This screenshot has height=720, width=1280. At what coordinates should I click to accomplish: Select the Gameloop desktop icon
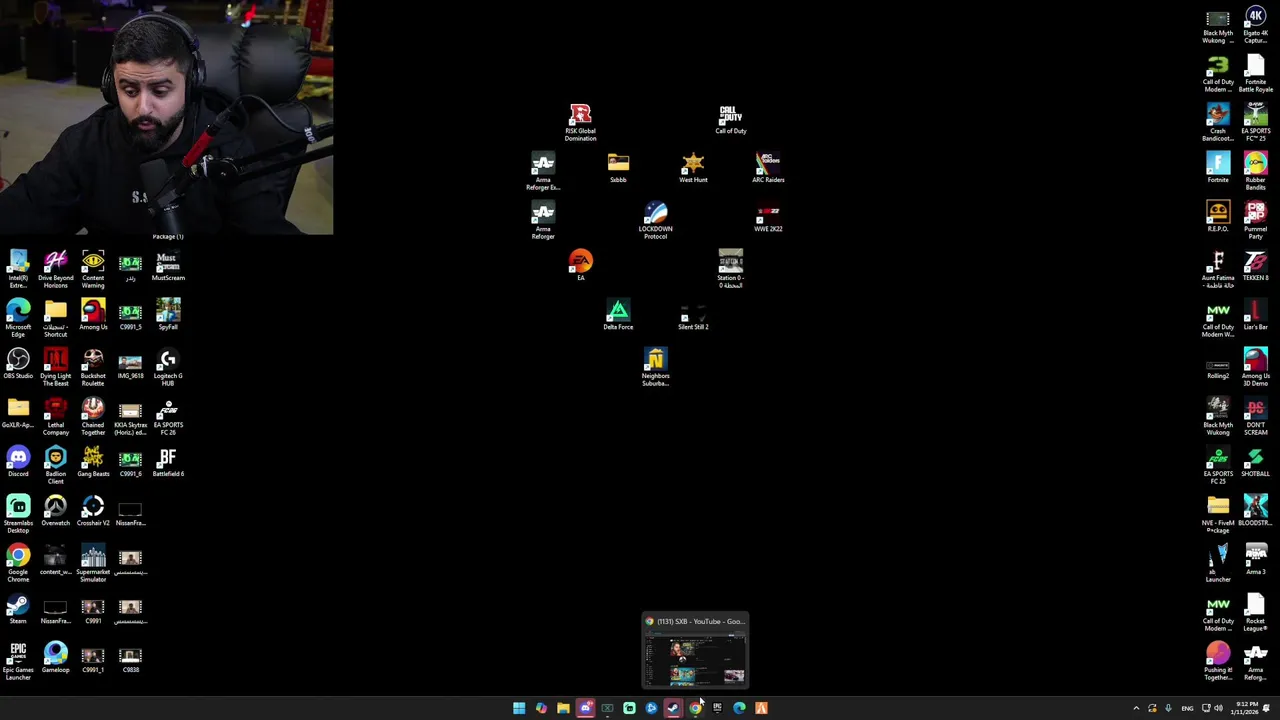[56, 658]
